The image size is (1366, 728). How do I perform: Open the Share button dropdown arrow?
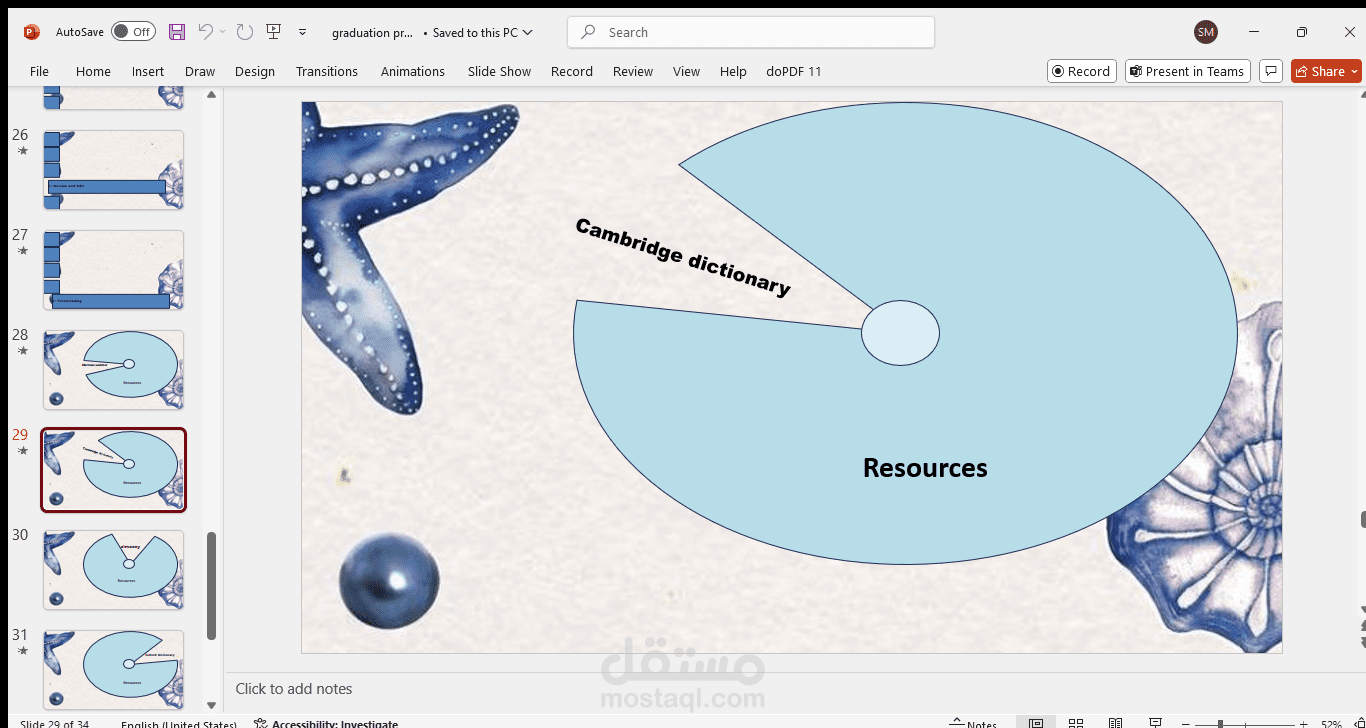click(1355, 71)
